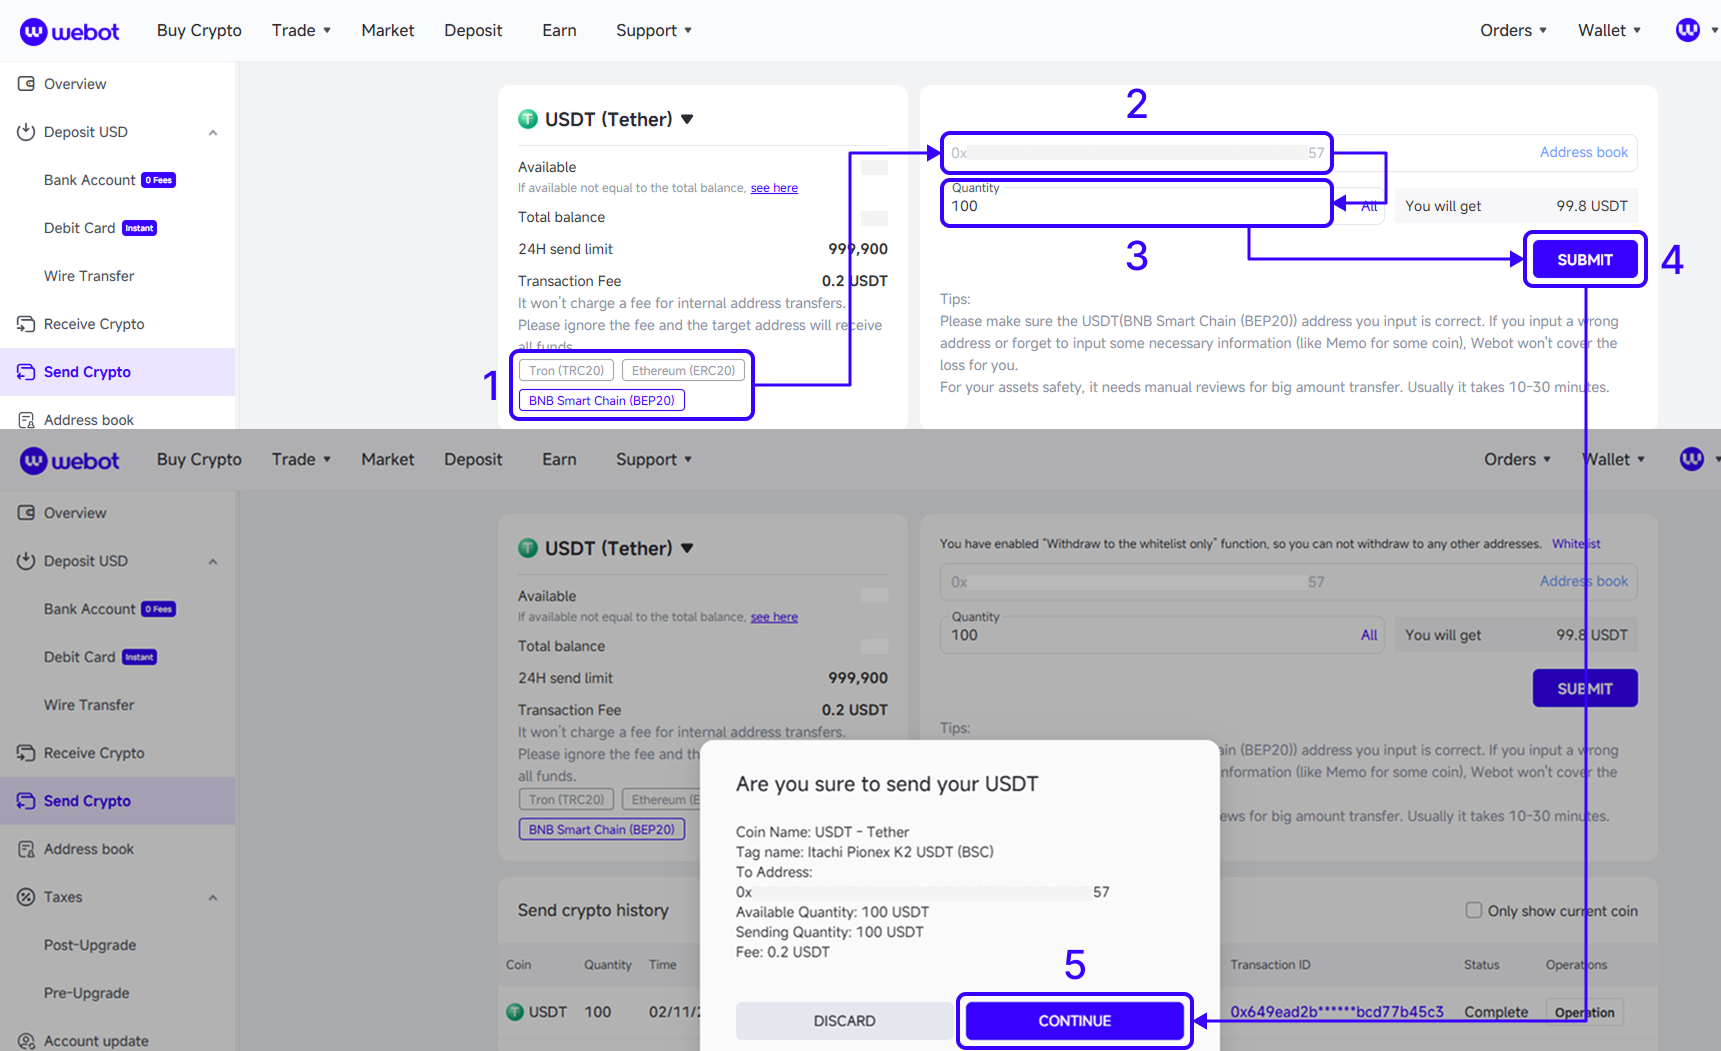The height and width of the screenshot is (1051, 1721).
Task: Click the Deposit USD power icon in the dimmed lower sidebar
Action: 27,561
